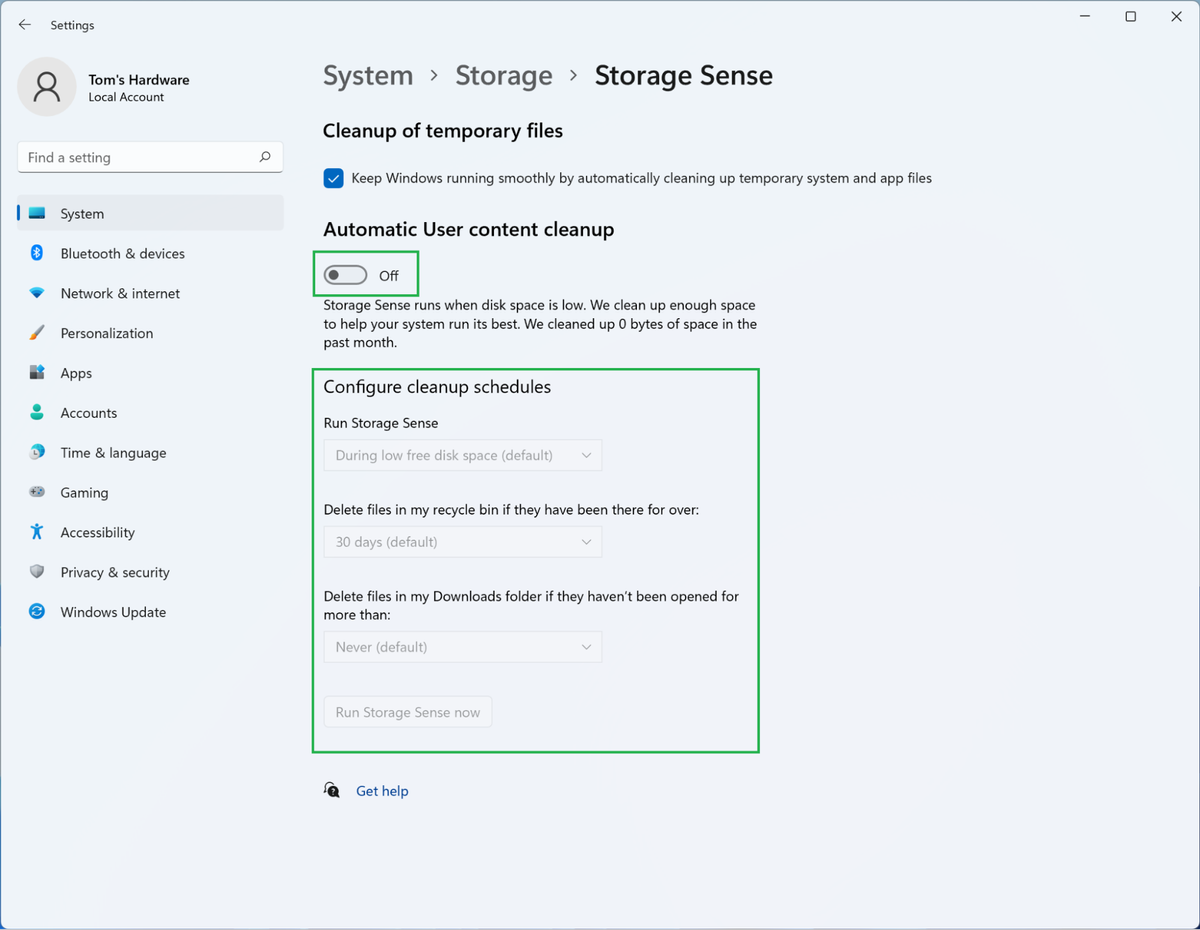Click System in the breadcrumb trail
This screenshot has height=930, width=1200.
point(368,75)
